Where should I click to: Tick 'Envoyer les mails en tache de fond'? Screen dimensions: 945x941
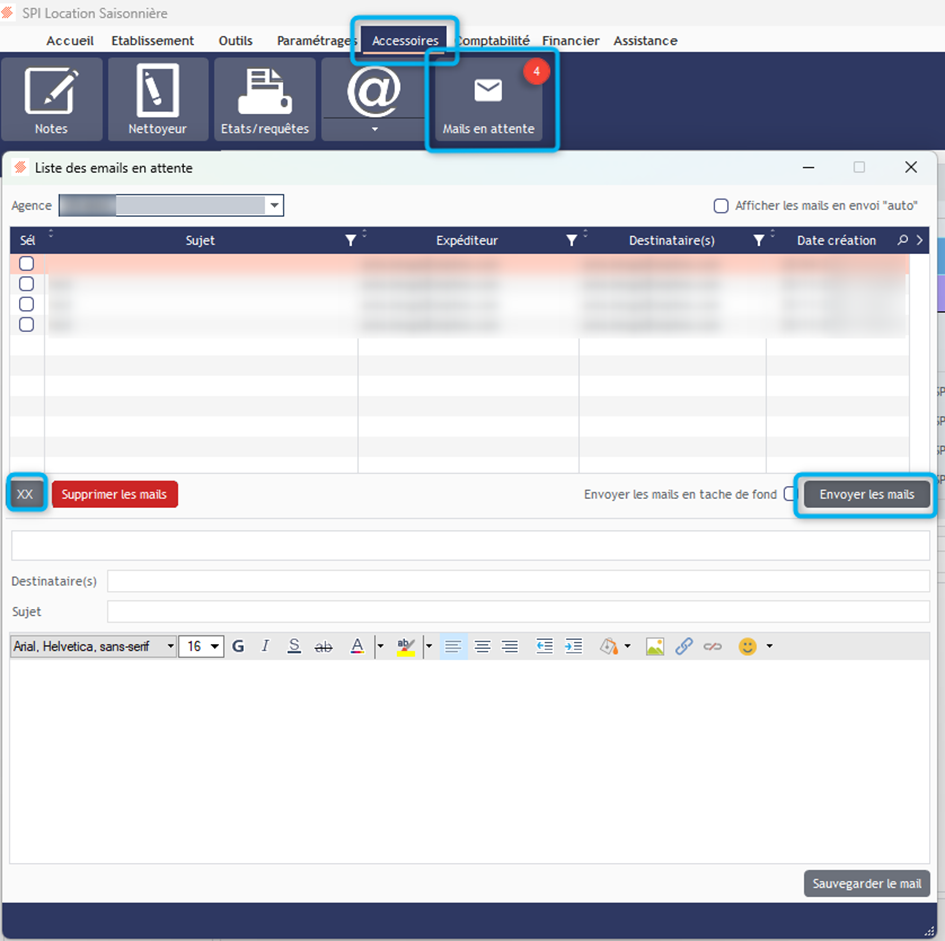[x=790, y=494]
